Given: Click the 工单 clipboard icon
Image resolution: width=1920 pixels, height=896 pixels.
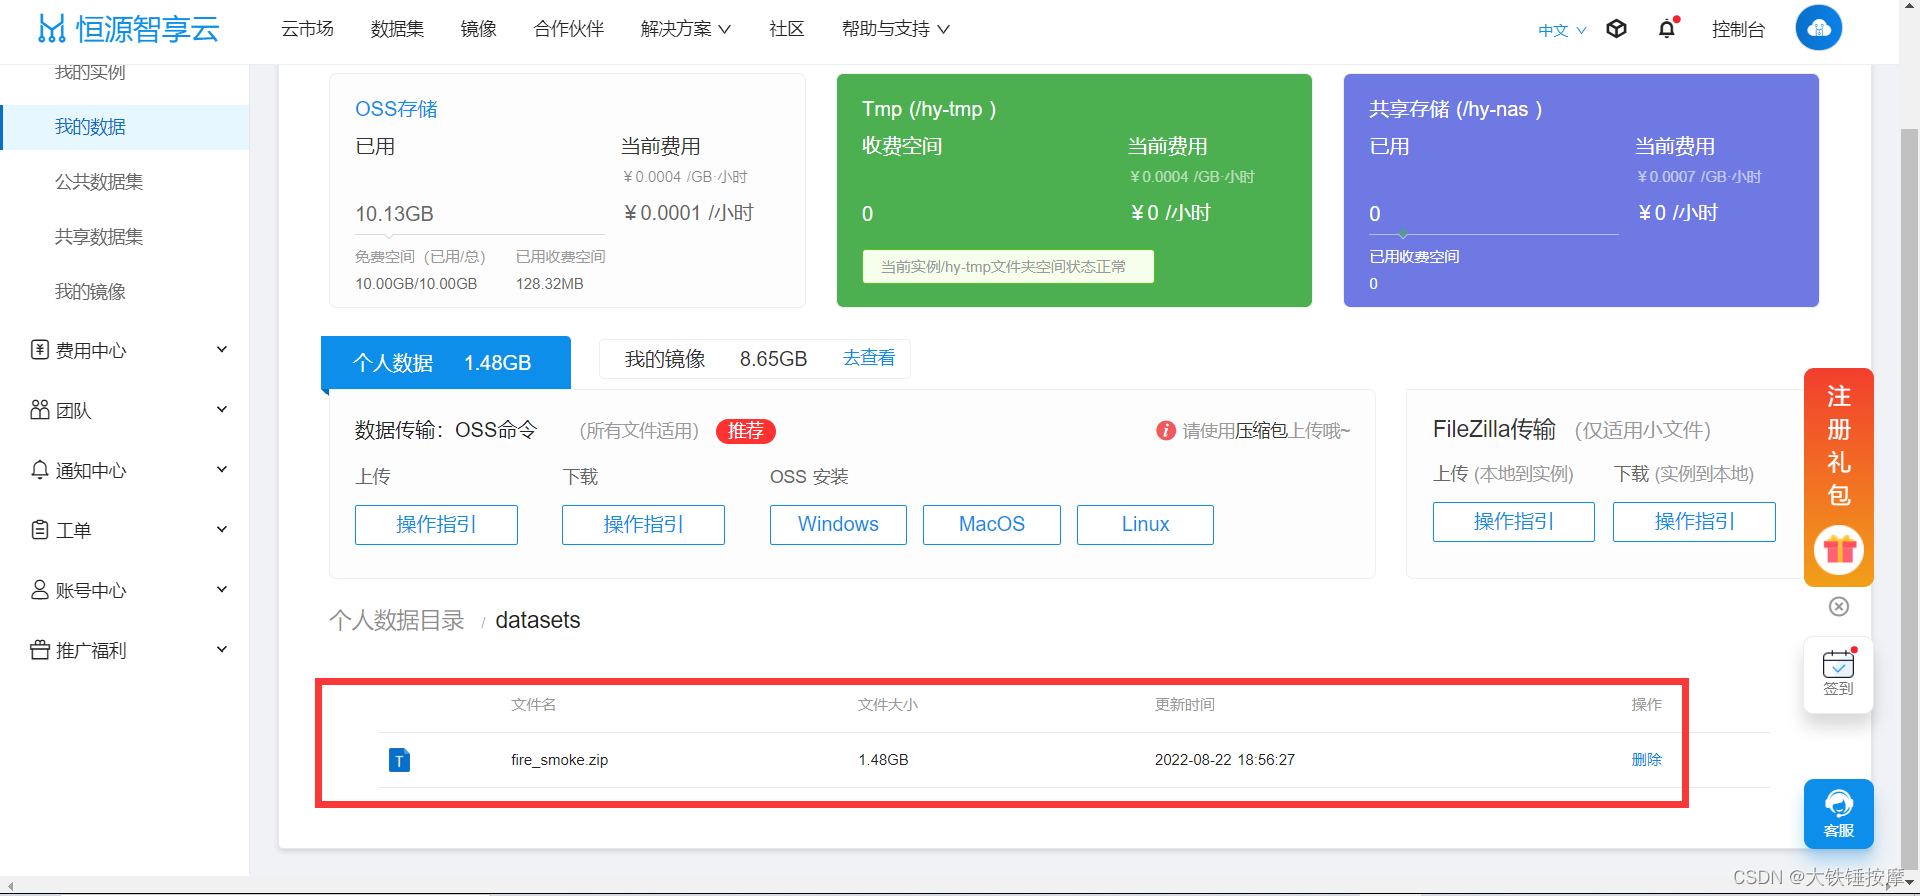Looking at the screenshot, I should [x=40, y=530].
